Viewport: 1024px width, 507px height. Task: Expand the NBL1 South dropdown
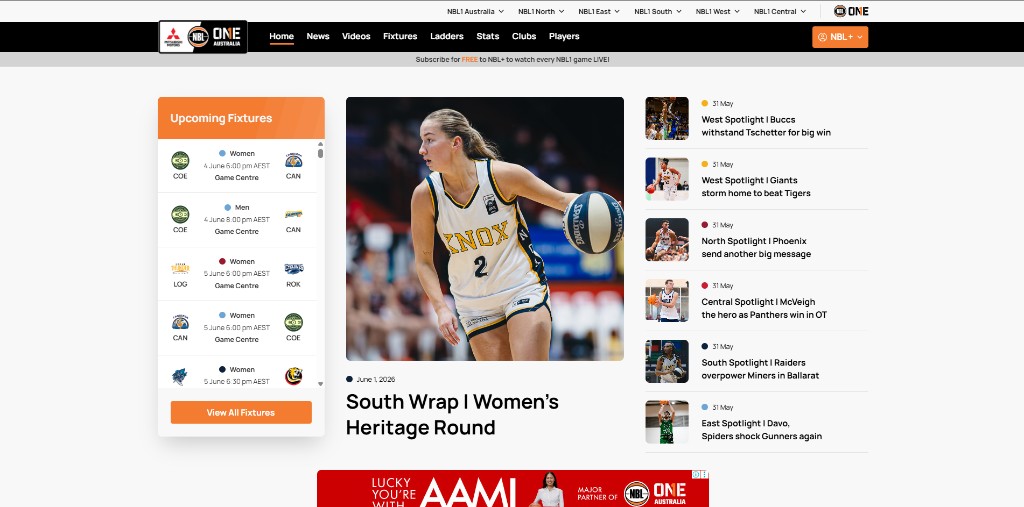click(658, 11)
